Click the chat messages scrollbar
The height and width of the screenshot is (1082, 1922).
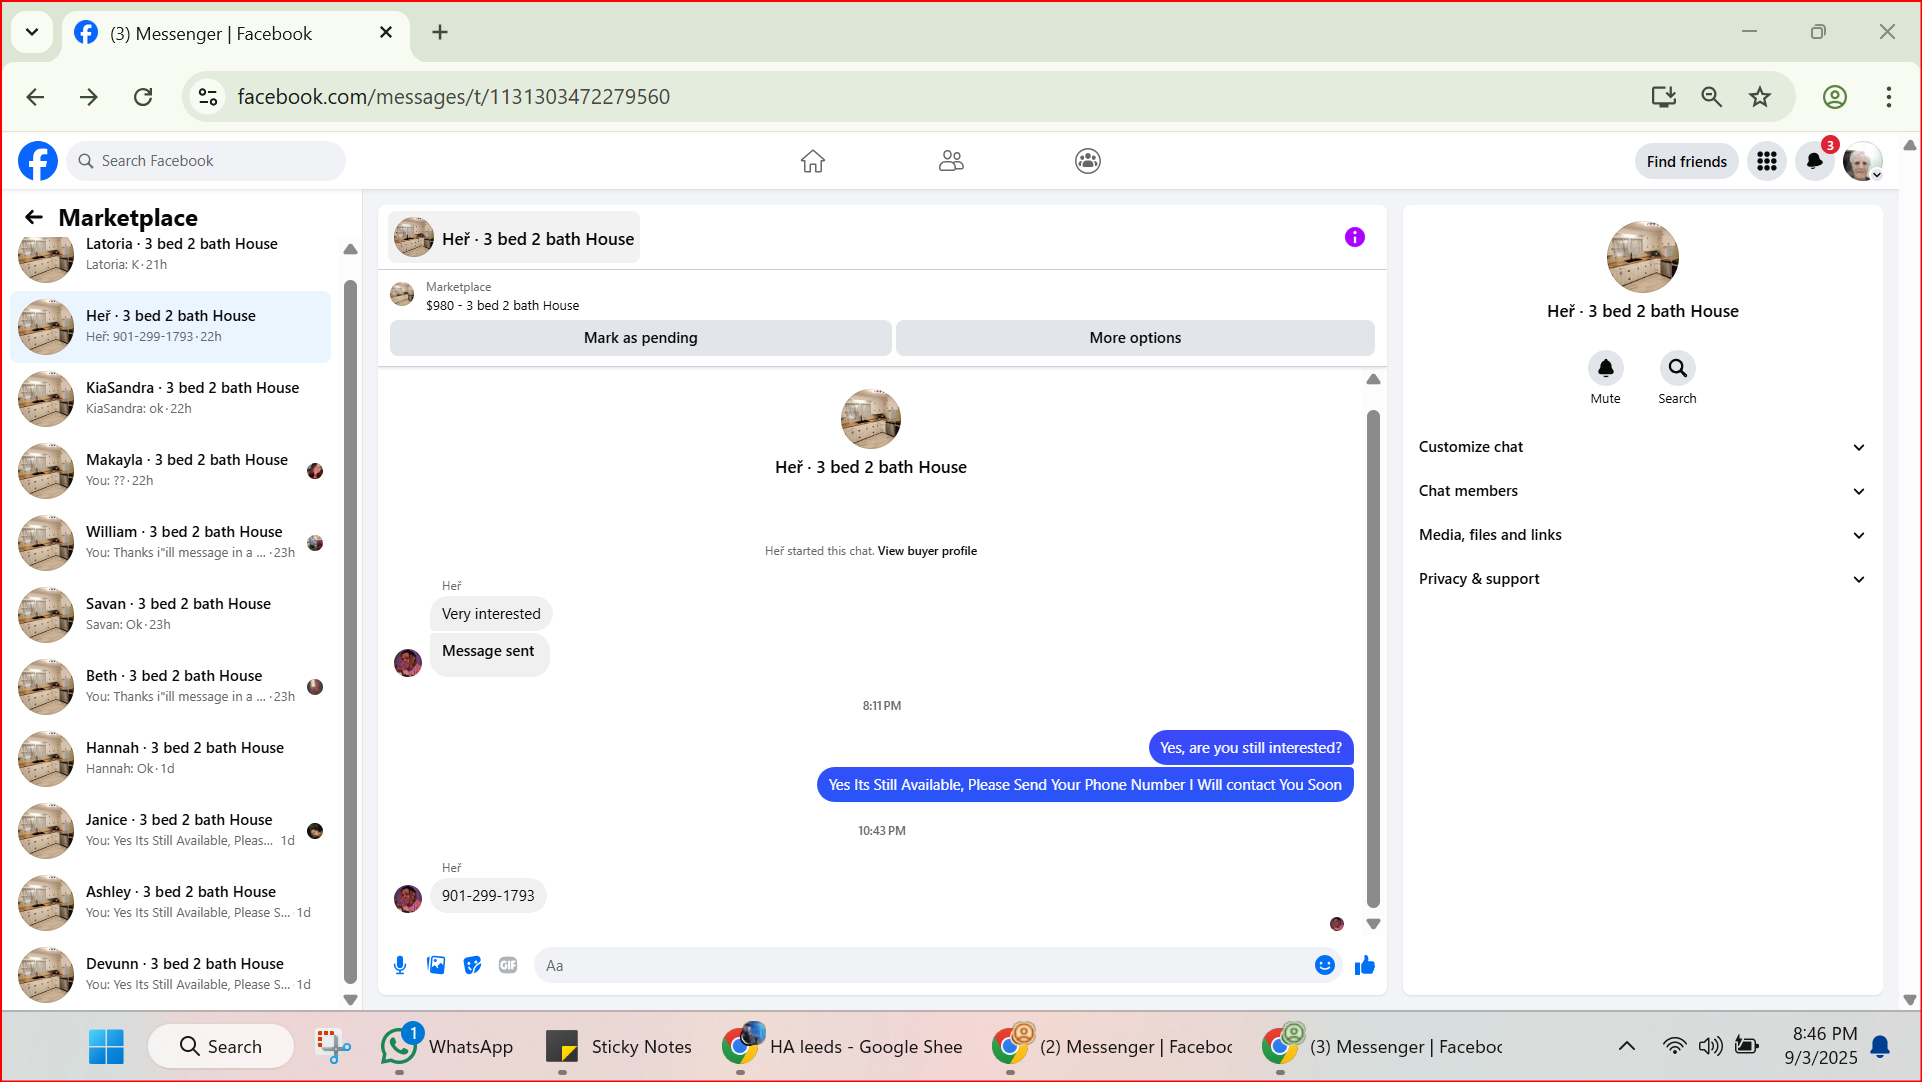(x=1373, y=657)
